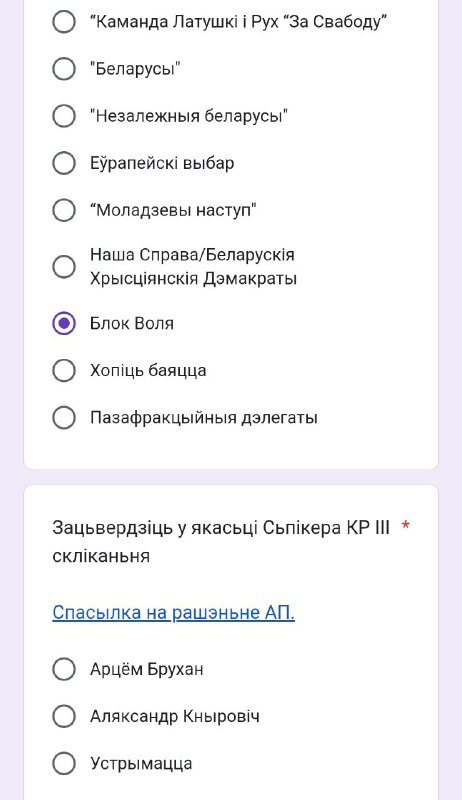Click the selected Блок Воля radio button
The width and height of the screenshot is (462, 800).
click(64, 323)
